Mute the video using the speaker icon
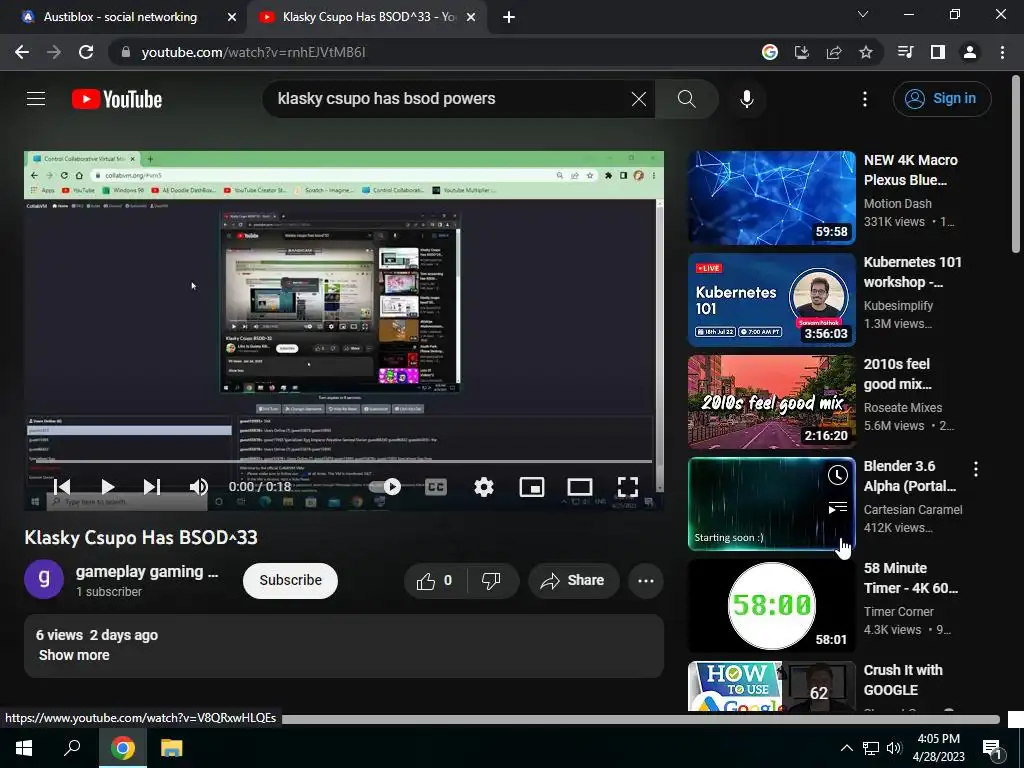 pyautogui.click(x=199, y=487)
